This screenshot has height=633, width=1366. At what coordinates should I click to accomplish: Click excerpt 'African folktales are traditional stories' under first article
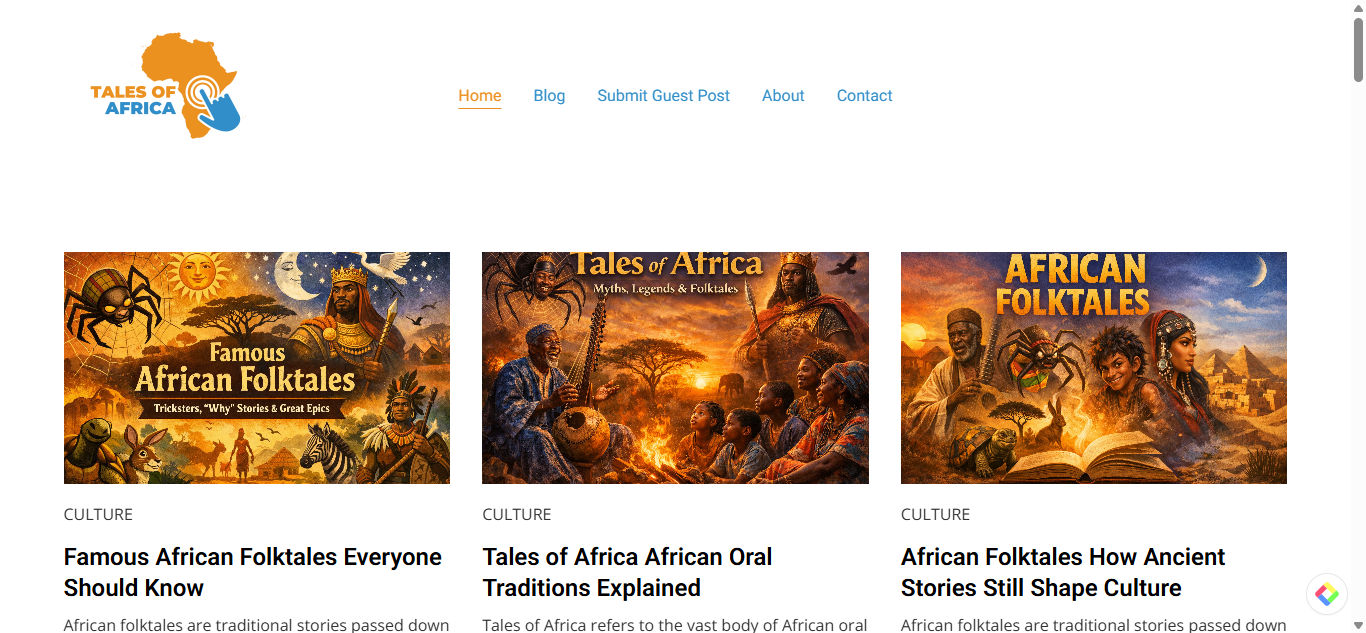tap(257, 625)
